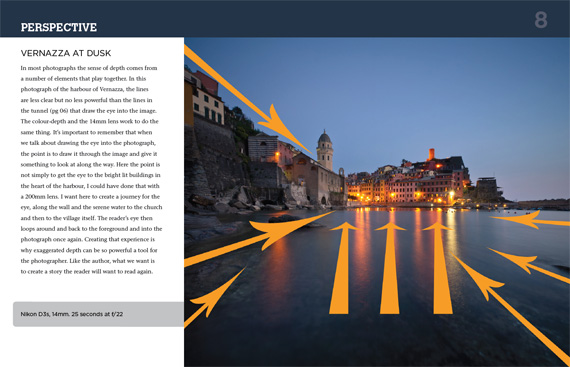This screenshot has width=570, height=367.
Task: Click the church bell tower in the photo
Action: (325, 150)
